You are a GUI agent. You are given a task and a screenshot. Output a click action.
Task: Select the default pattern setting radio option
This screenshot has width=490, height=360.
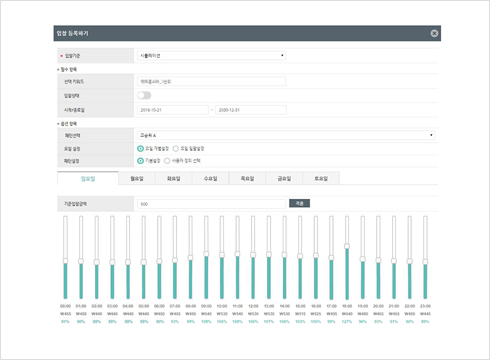tap(140, 161)
